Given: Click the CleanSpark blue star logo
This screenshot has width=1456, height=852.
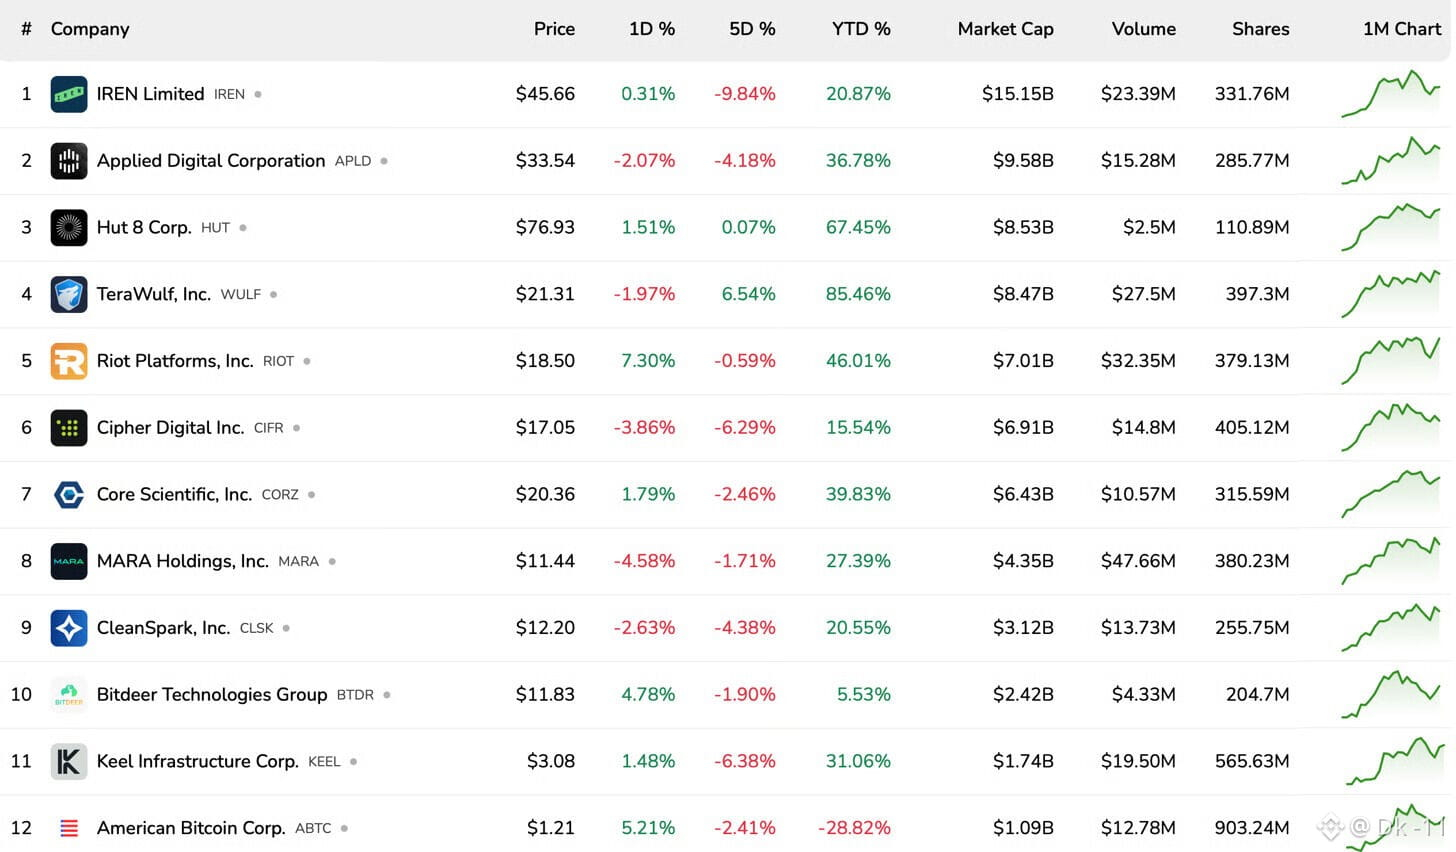Looking at the screenshot, I should [x=69, y=628].
